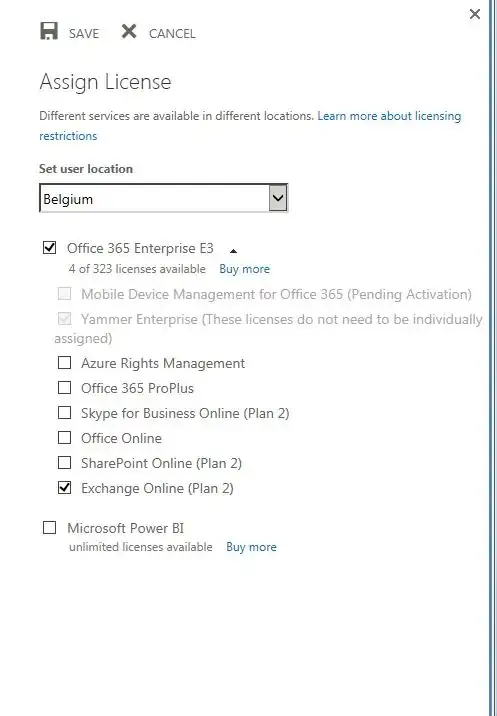Click the CANCEL label
This screenshot has width=497, height=716.
point(172,33)
